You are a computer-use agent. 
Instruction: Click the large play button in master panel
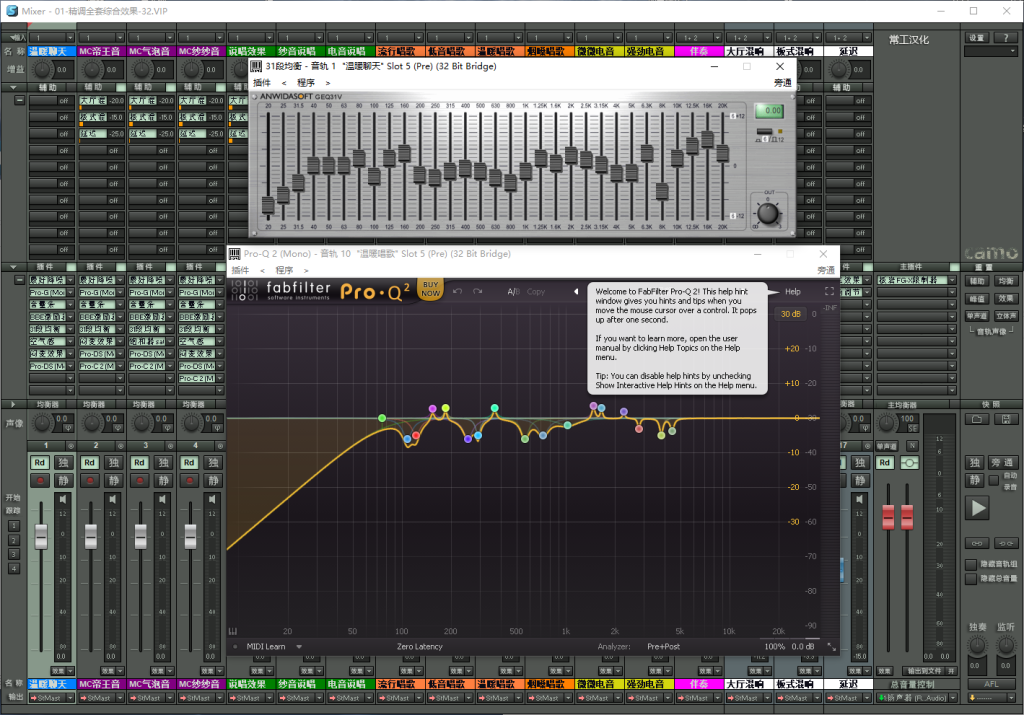tap(978, 508)
